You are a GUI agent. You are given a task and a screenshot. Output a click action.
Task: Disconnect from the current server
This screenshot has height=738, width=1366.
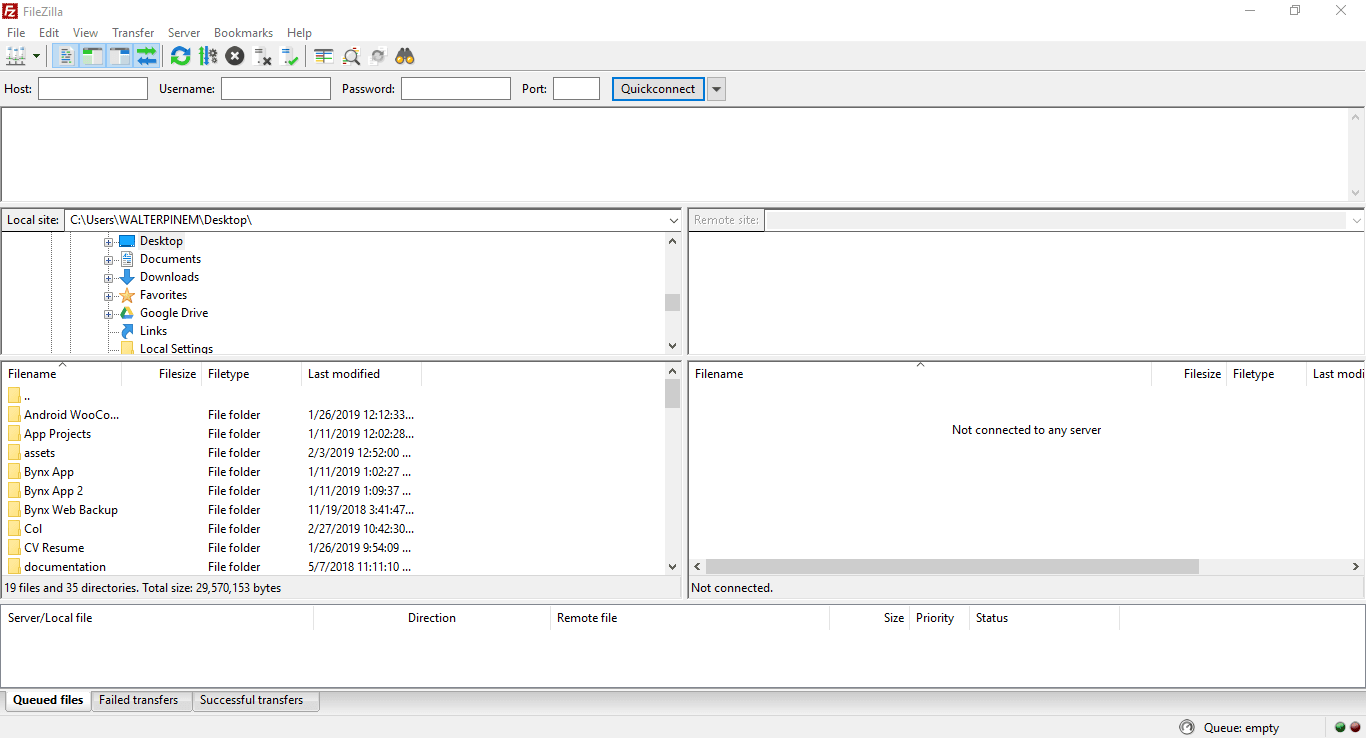(263, 56)
